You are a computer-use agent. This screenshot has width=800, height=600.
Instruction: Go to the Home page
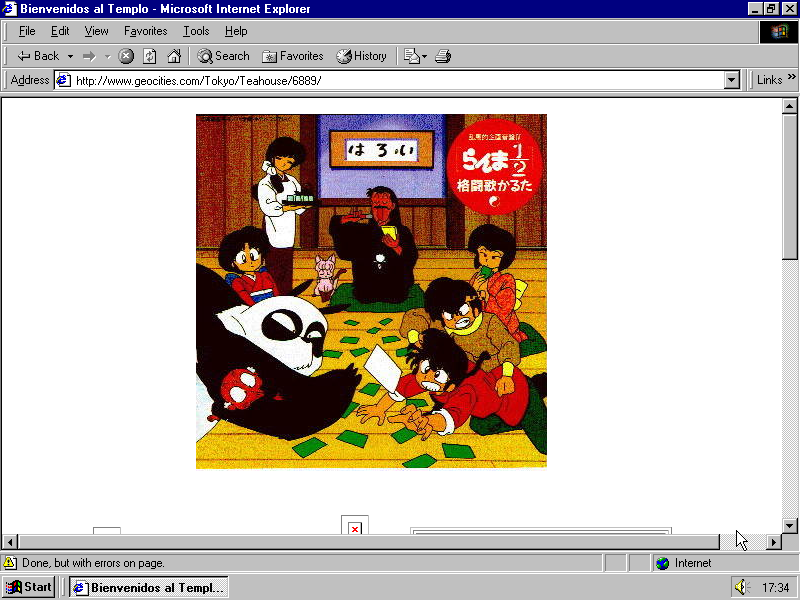(174, 56)
